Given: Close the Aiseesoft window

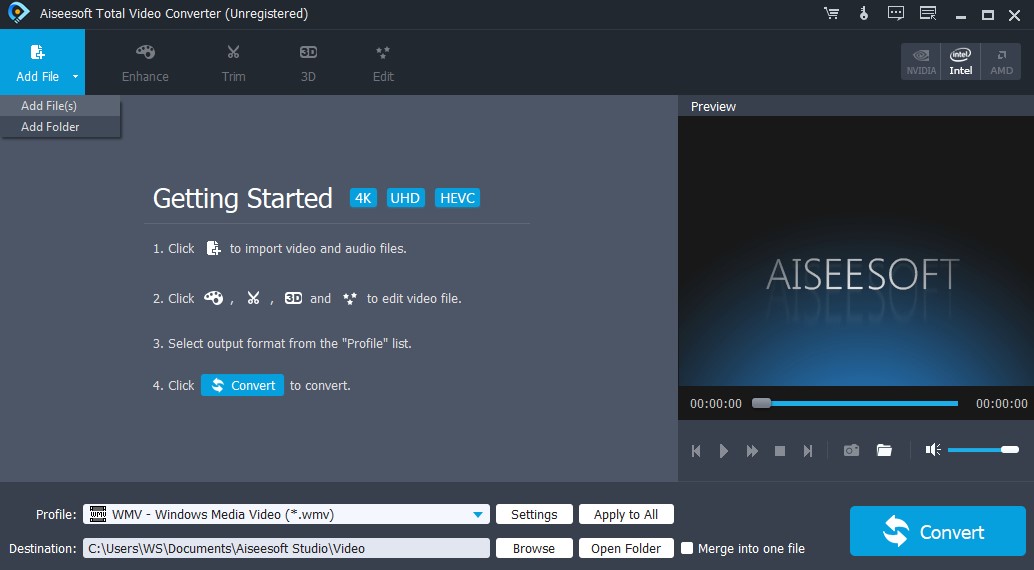Looking at the screenshot, I should point(1015,15).
